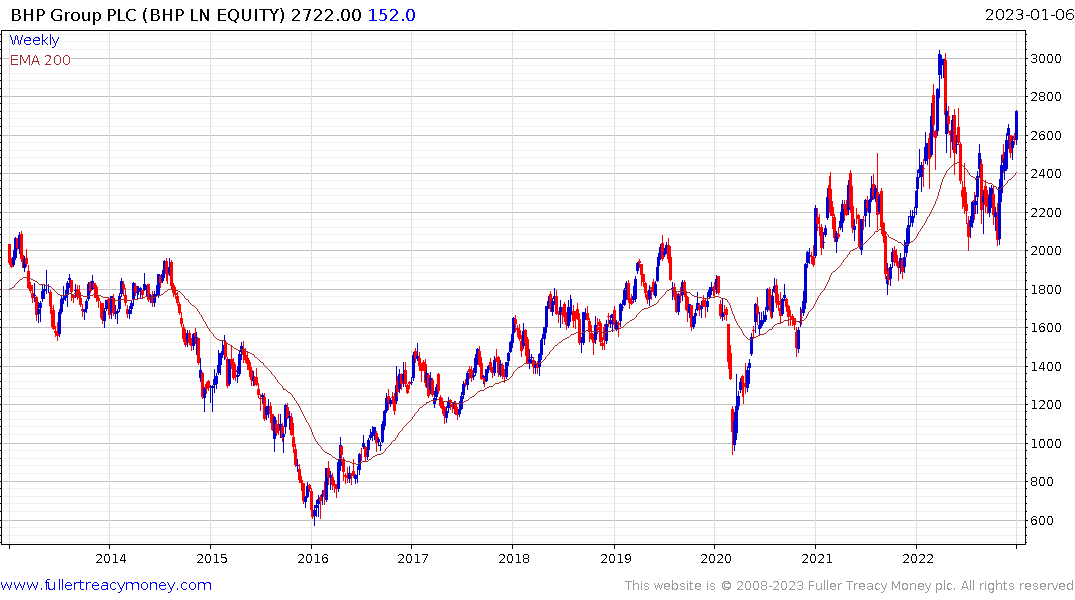Click the early-2016 candlestick low near 600

pyautogui.click(x=314, y=514)
